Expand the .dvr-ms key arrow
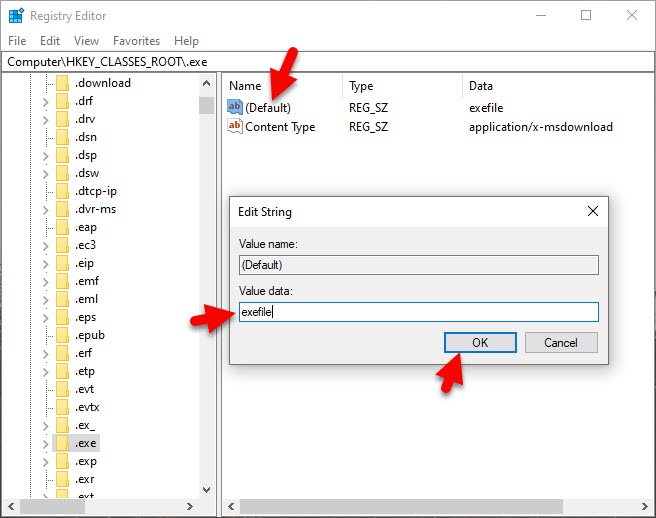 tap(45, 209)
